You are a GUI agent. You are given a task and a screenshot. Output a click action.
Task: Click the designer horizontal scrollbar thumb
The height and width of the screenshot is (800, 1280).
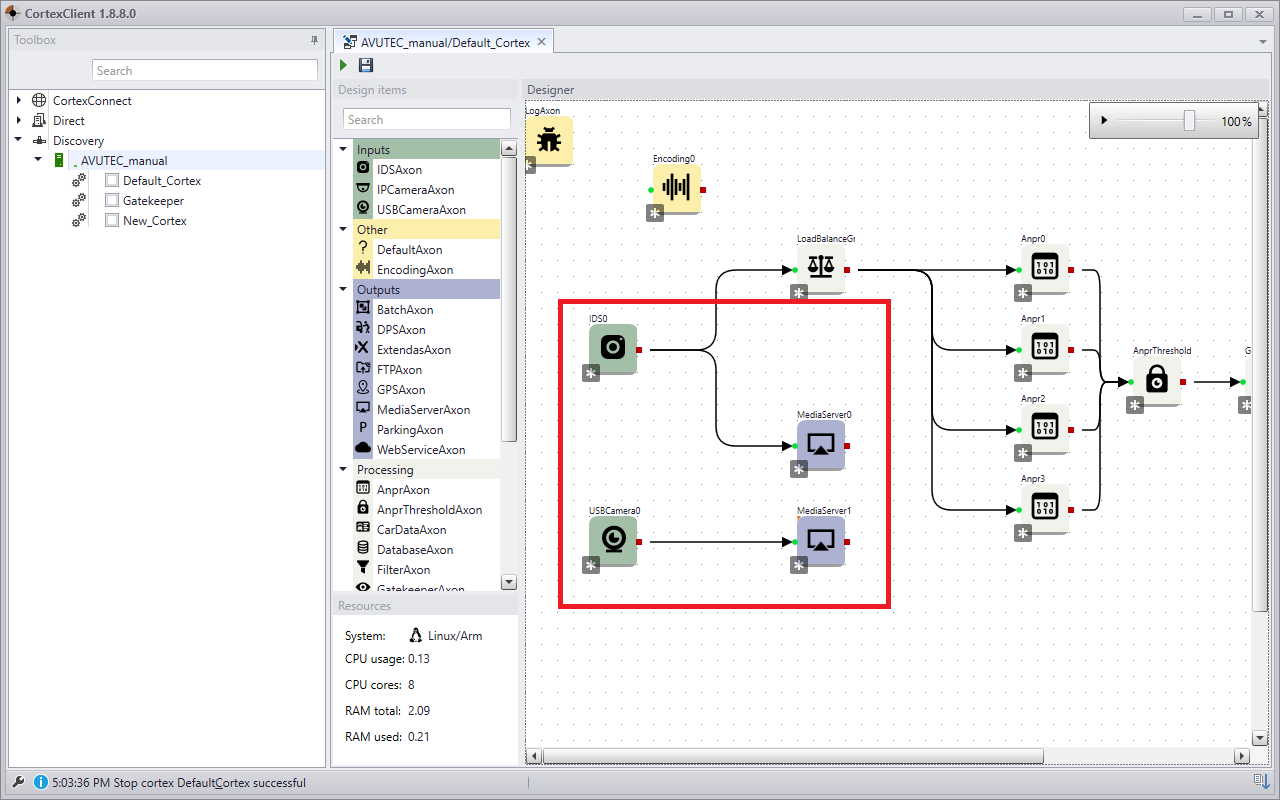click(792, 756)
